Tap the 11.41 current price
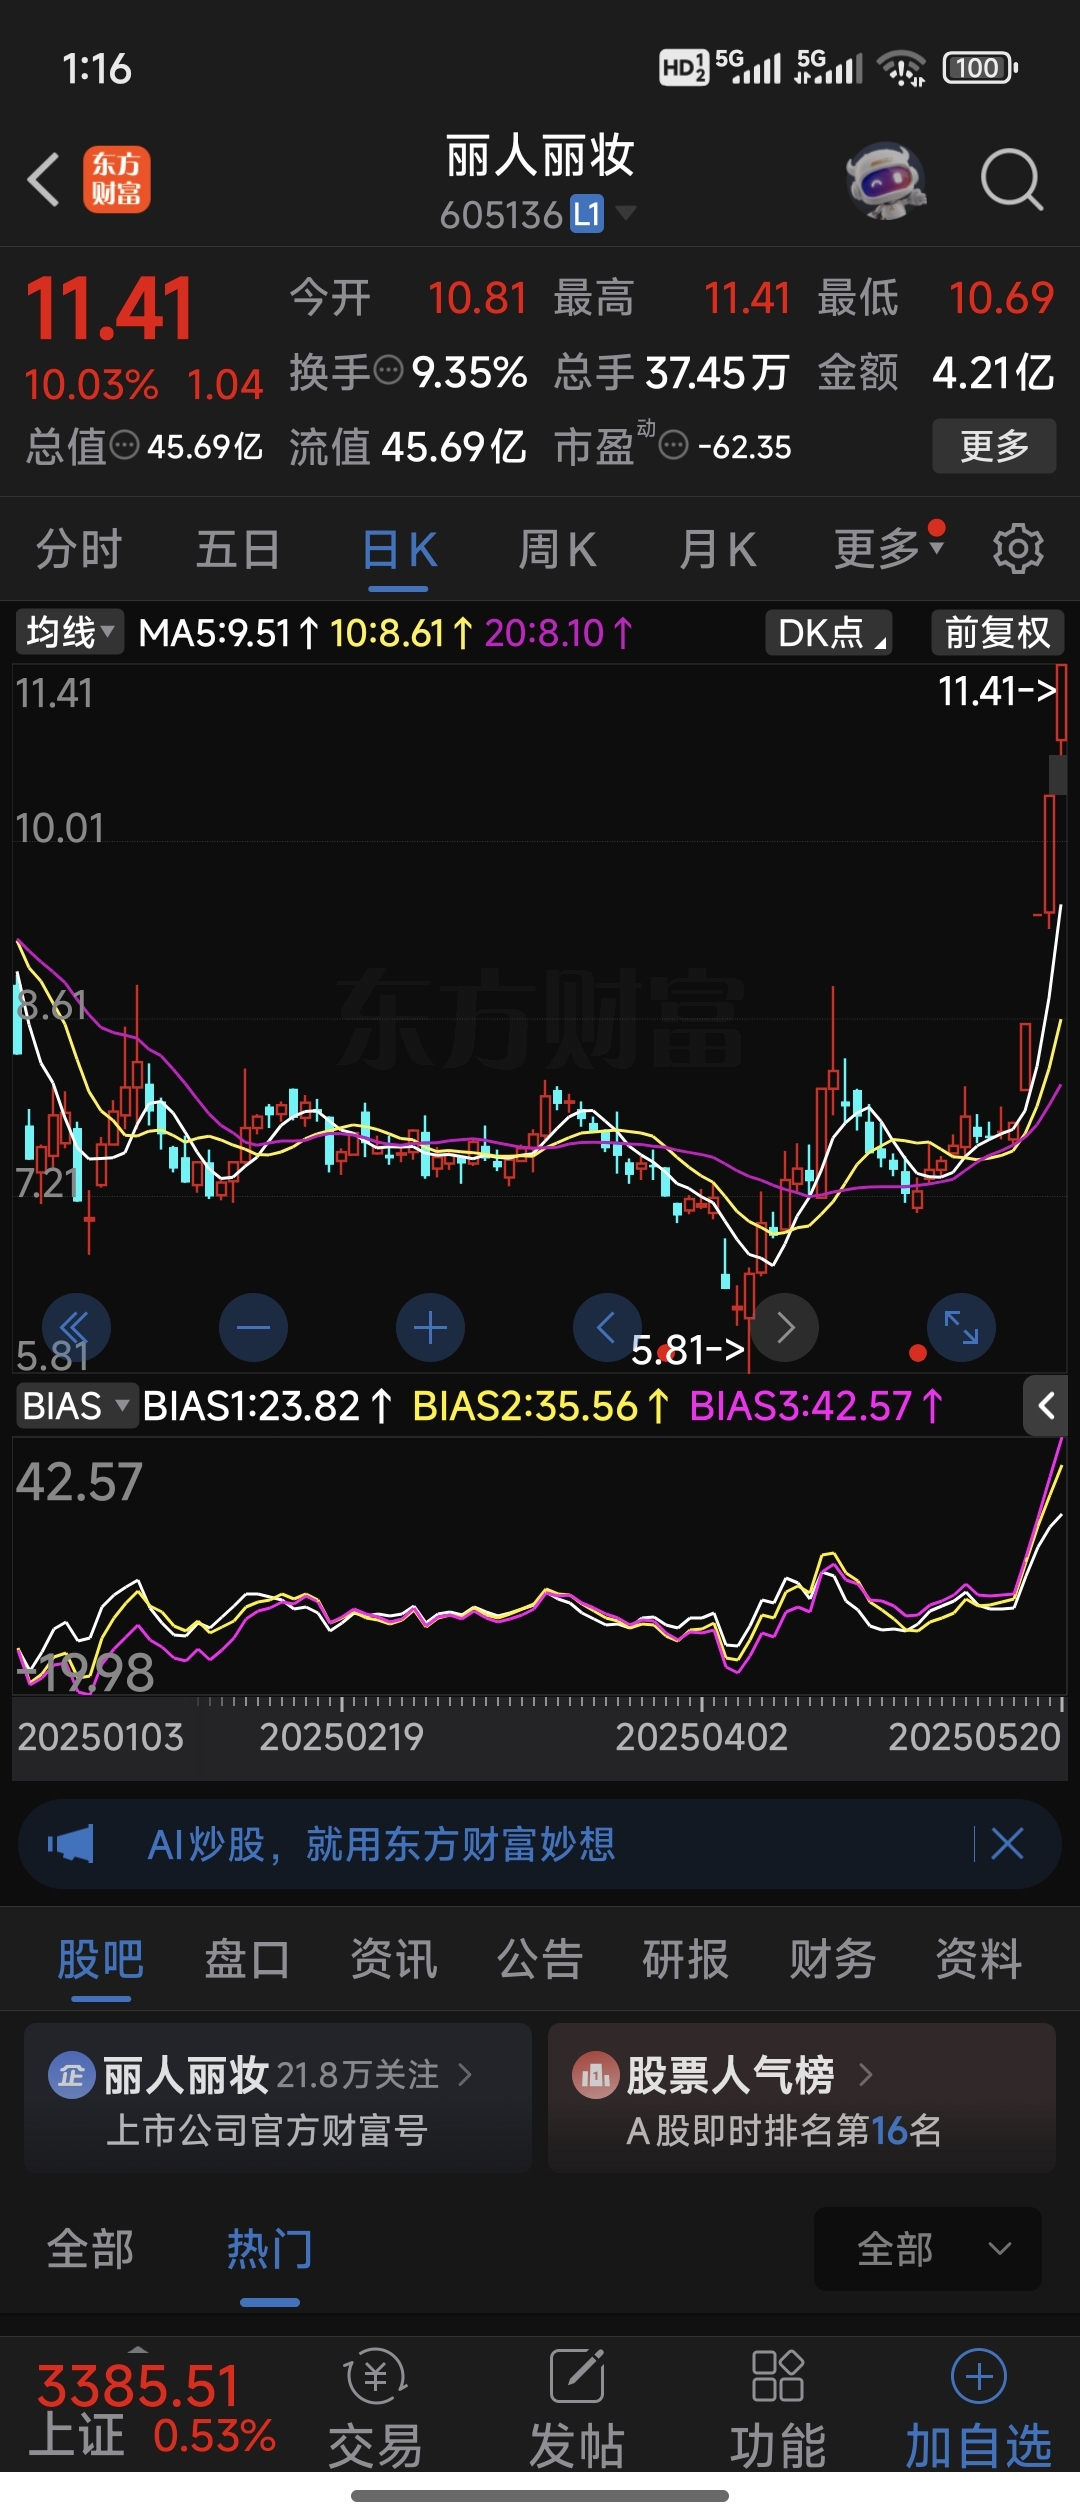The width and height of the screenshot is (1080, 2520). click(x=109, y=309)
